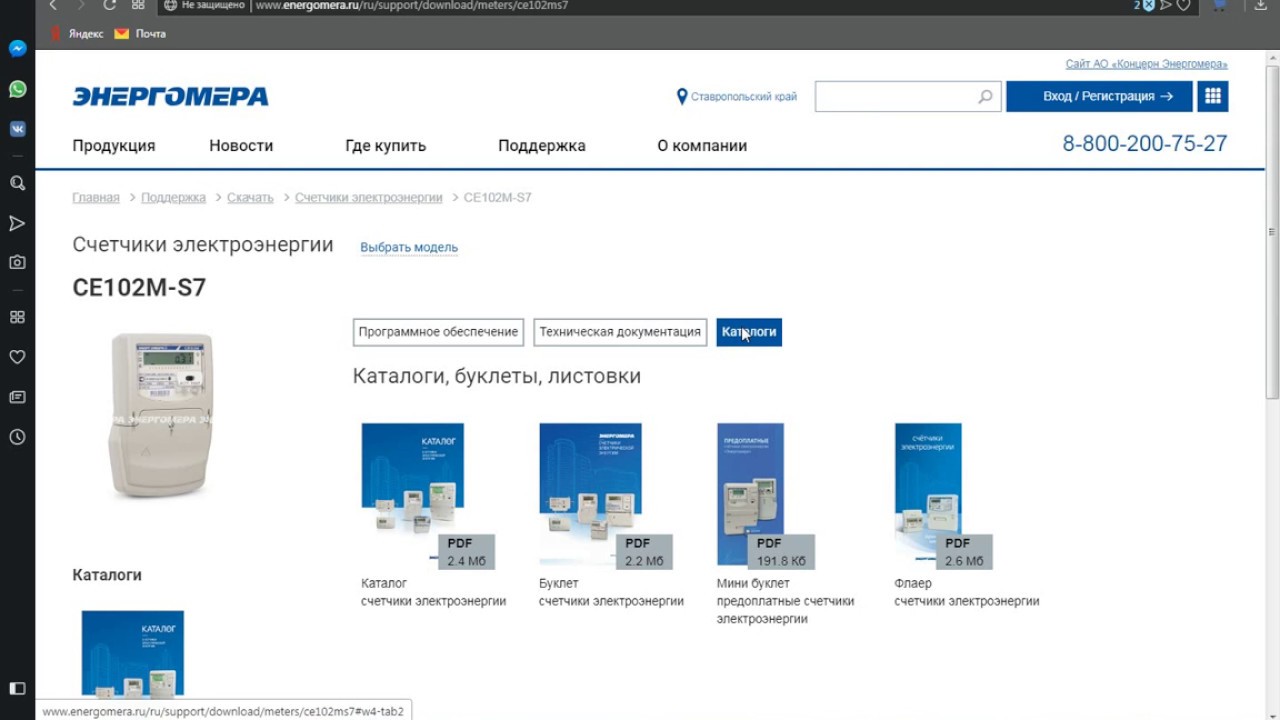Click the send arrow icon in the address bar
Screen dimensions: 1280x720
(1166, 5)
